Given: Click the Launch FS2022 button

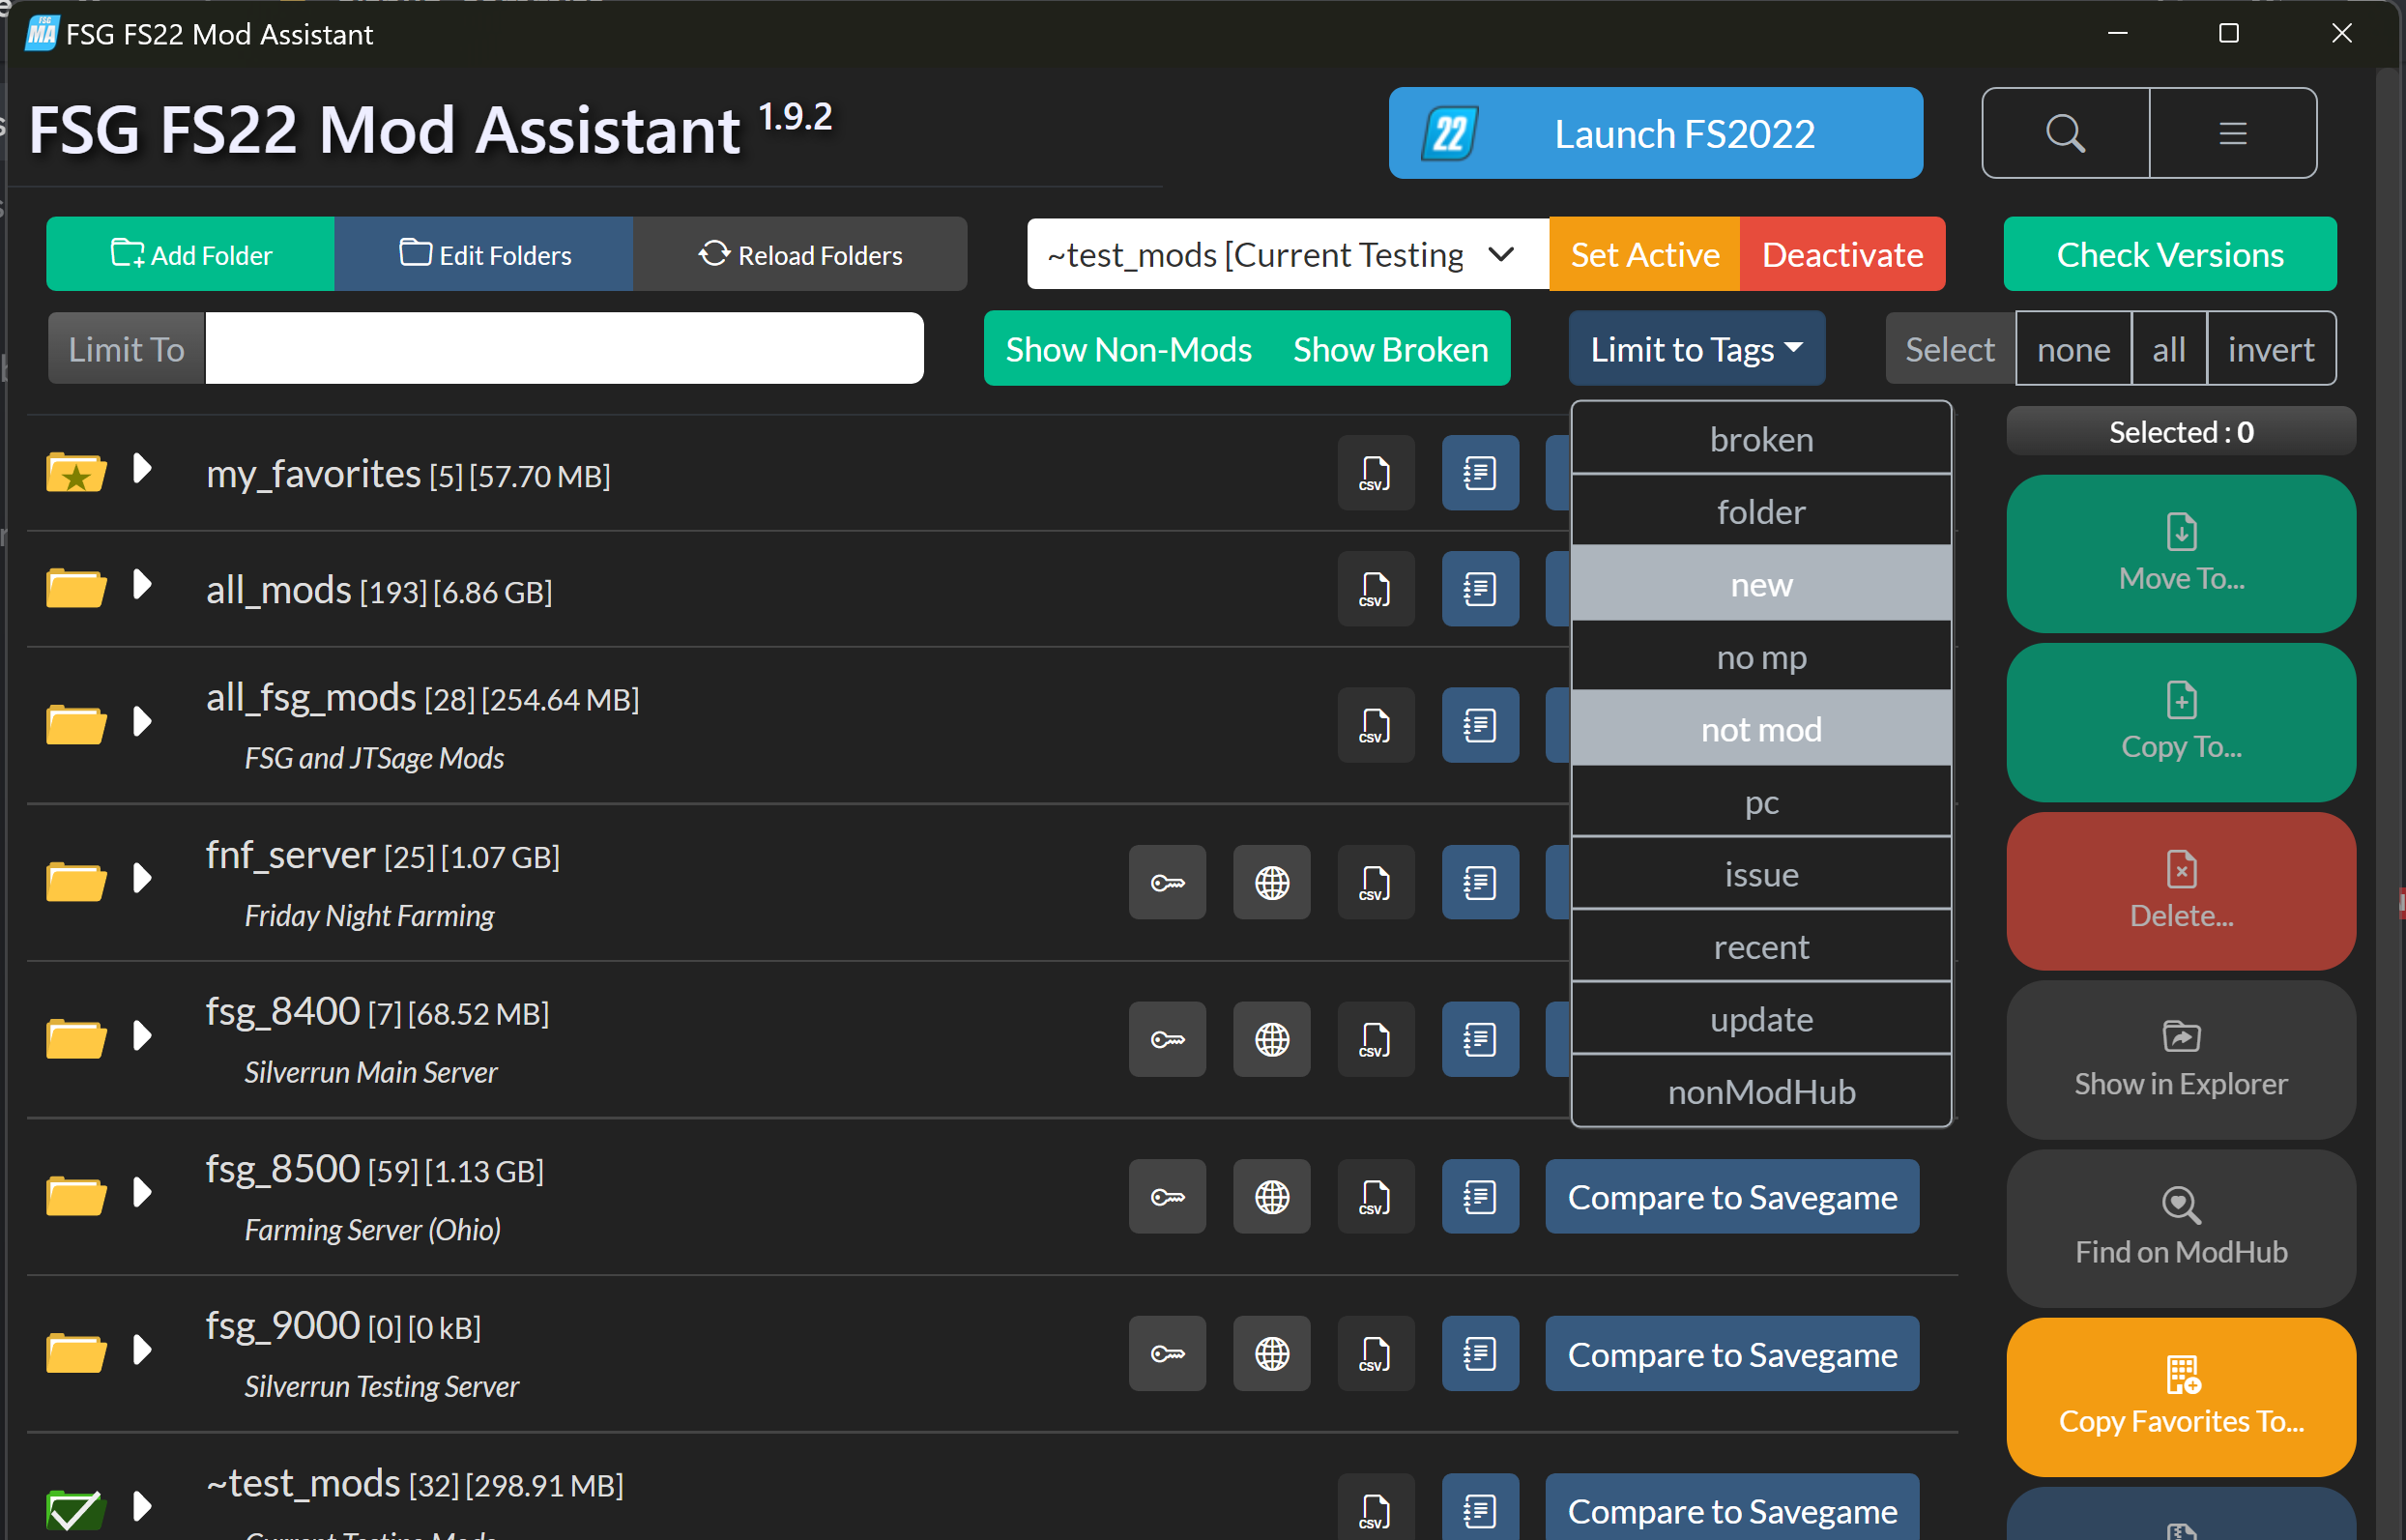Looking at the screenshot, I should tap(1654, 133).
